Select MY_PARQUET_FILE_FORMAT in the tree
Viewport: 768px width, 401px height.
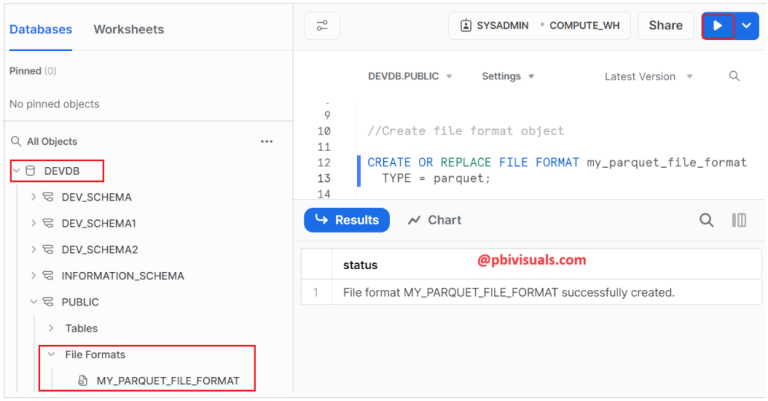pos(168,381)
